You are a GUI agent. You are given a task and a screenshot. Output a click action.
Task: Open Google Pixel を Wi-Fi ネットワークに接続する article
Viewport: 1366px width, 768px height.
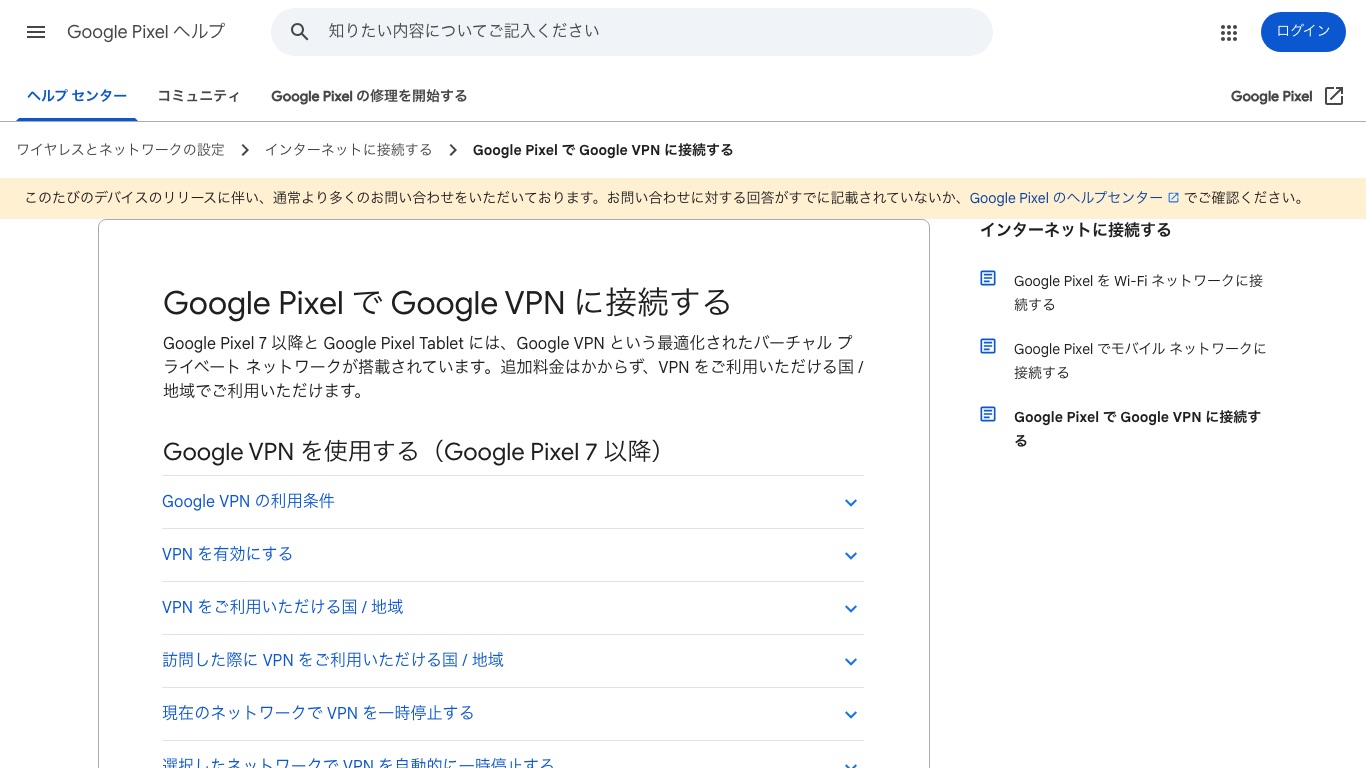click(1138, 293)
